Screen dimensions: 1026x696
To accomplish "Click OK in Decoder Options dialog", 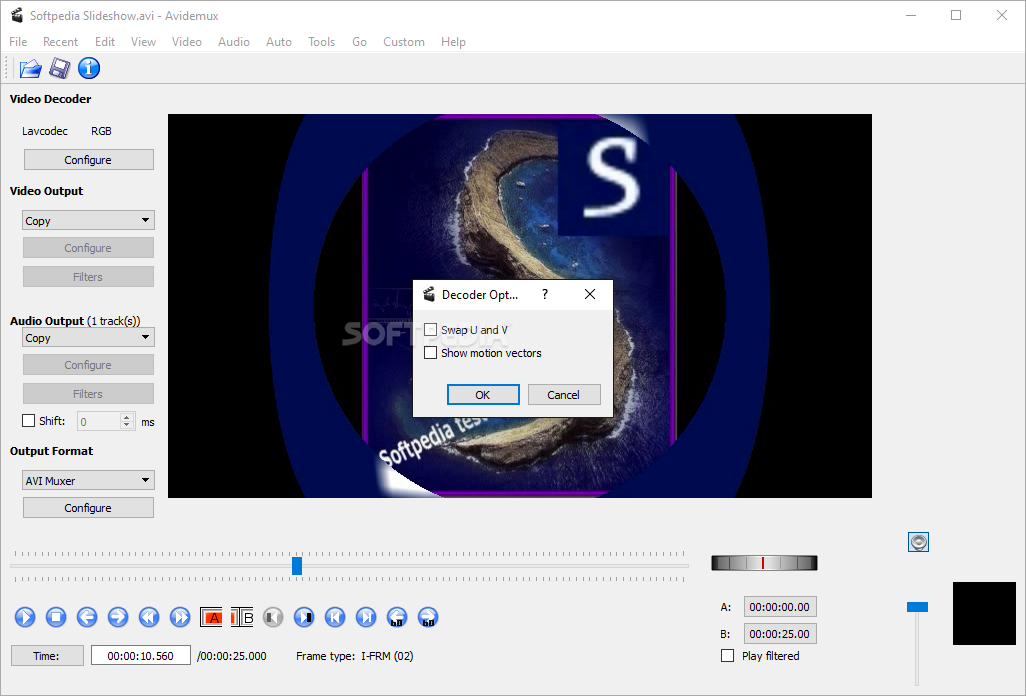I will (x=483, y=394).
